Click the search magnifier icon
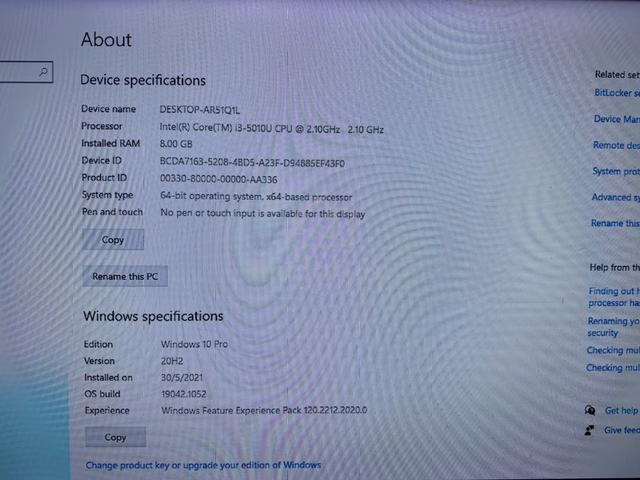The image size is (640, 480). [43, 72]
